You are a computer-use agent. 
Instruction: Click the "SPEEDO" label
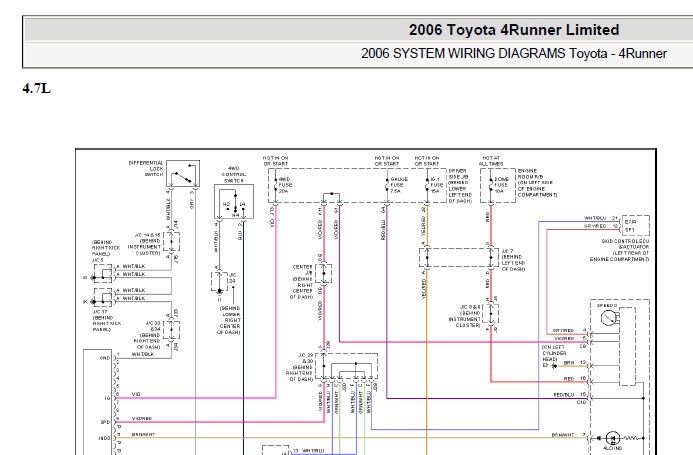[x=607, y=306]
